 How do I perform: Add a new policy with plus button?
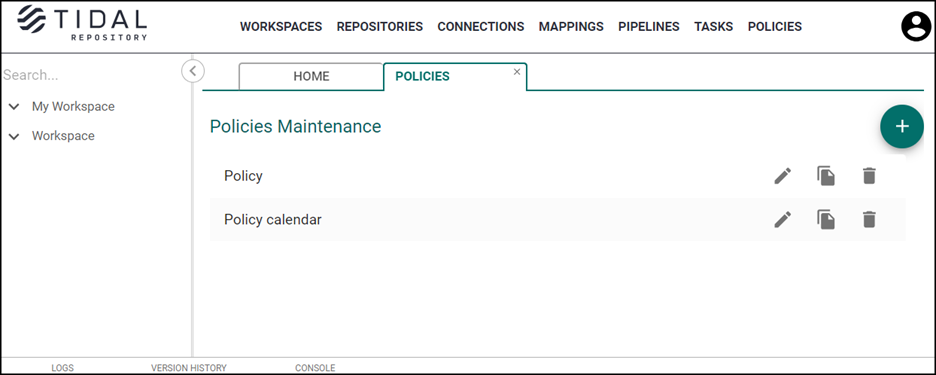(902, 126)
